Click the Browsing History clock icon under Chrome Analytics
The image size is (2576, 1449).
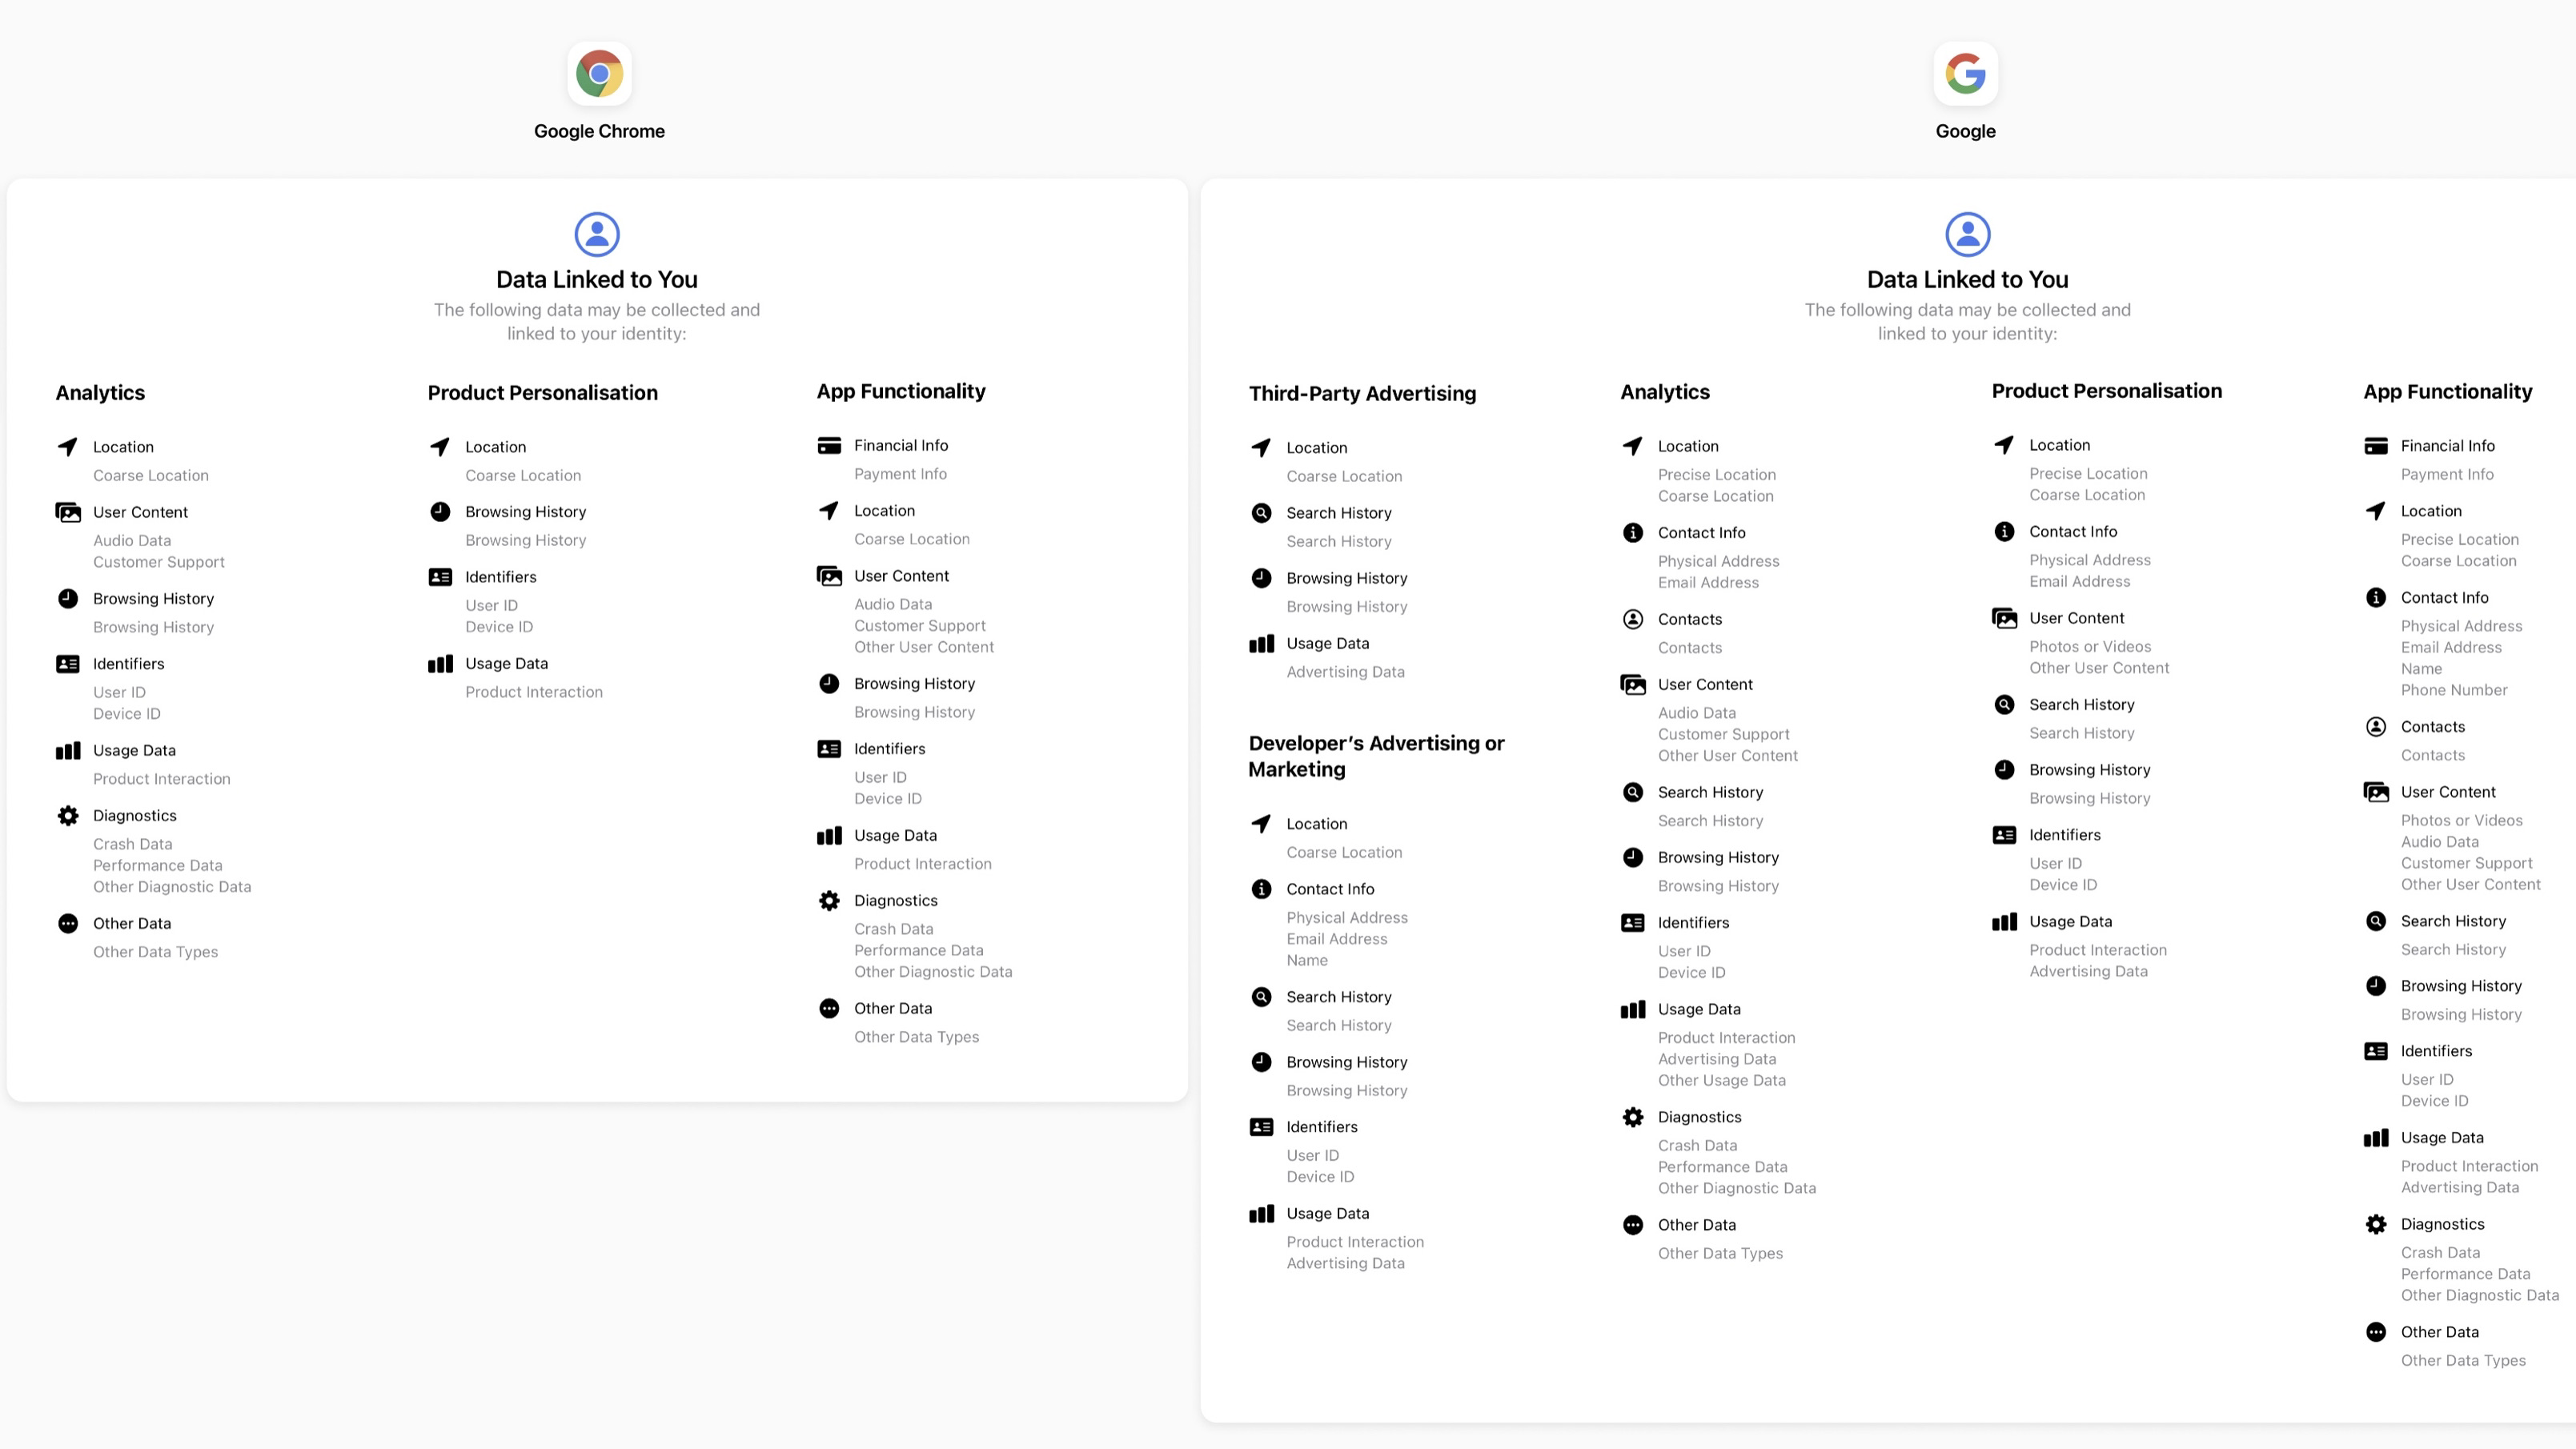click(67, 598)
